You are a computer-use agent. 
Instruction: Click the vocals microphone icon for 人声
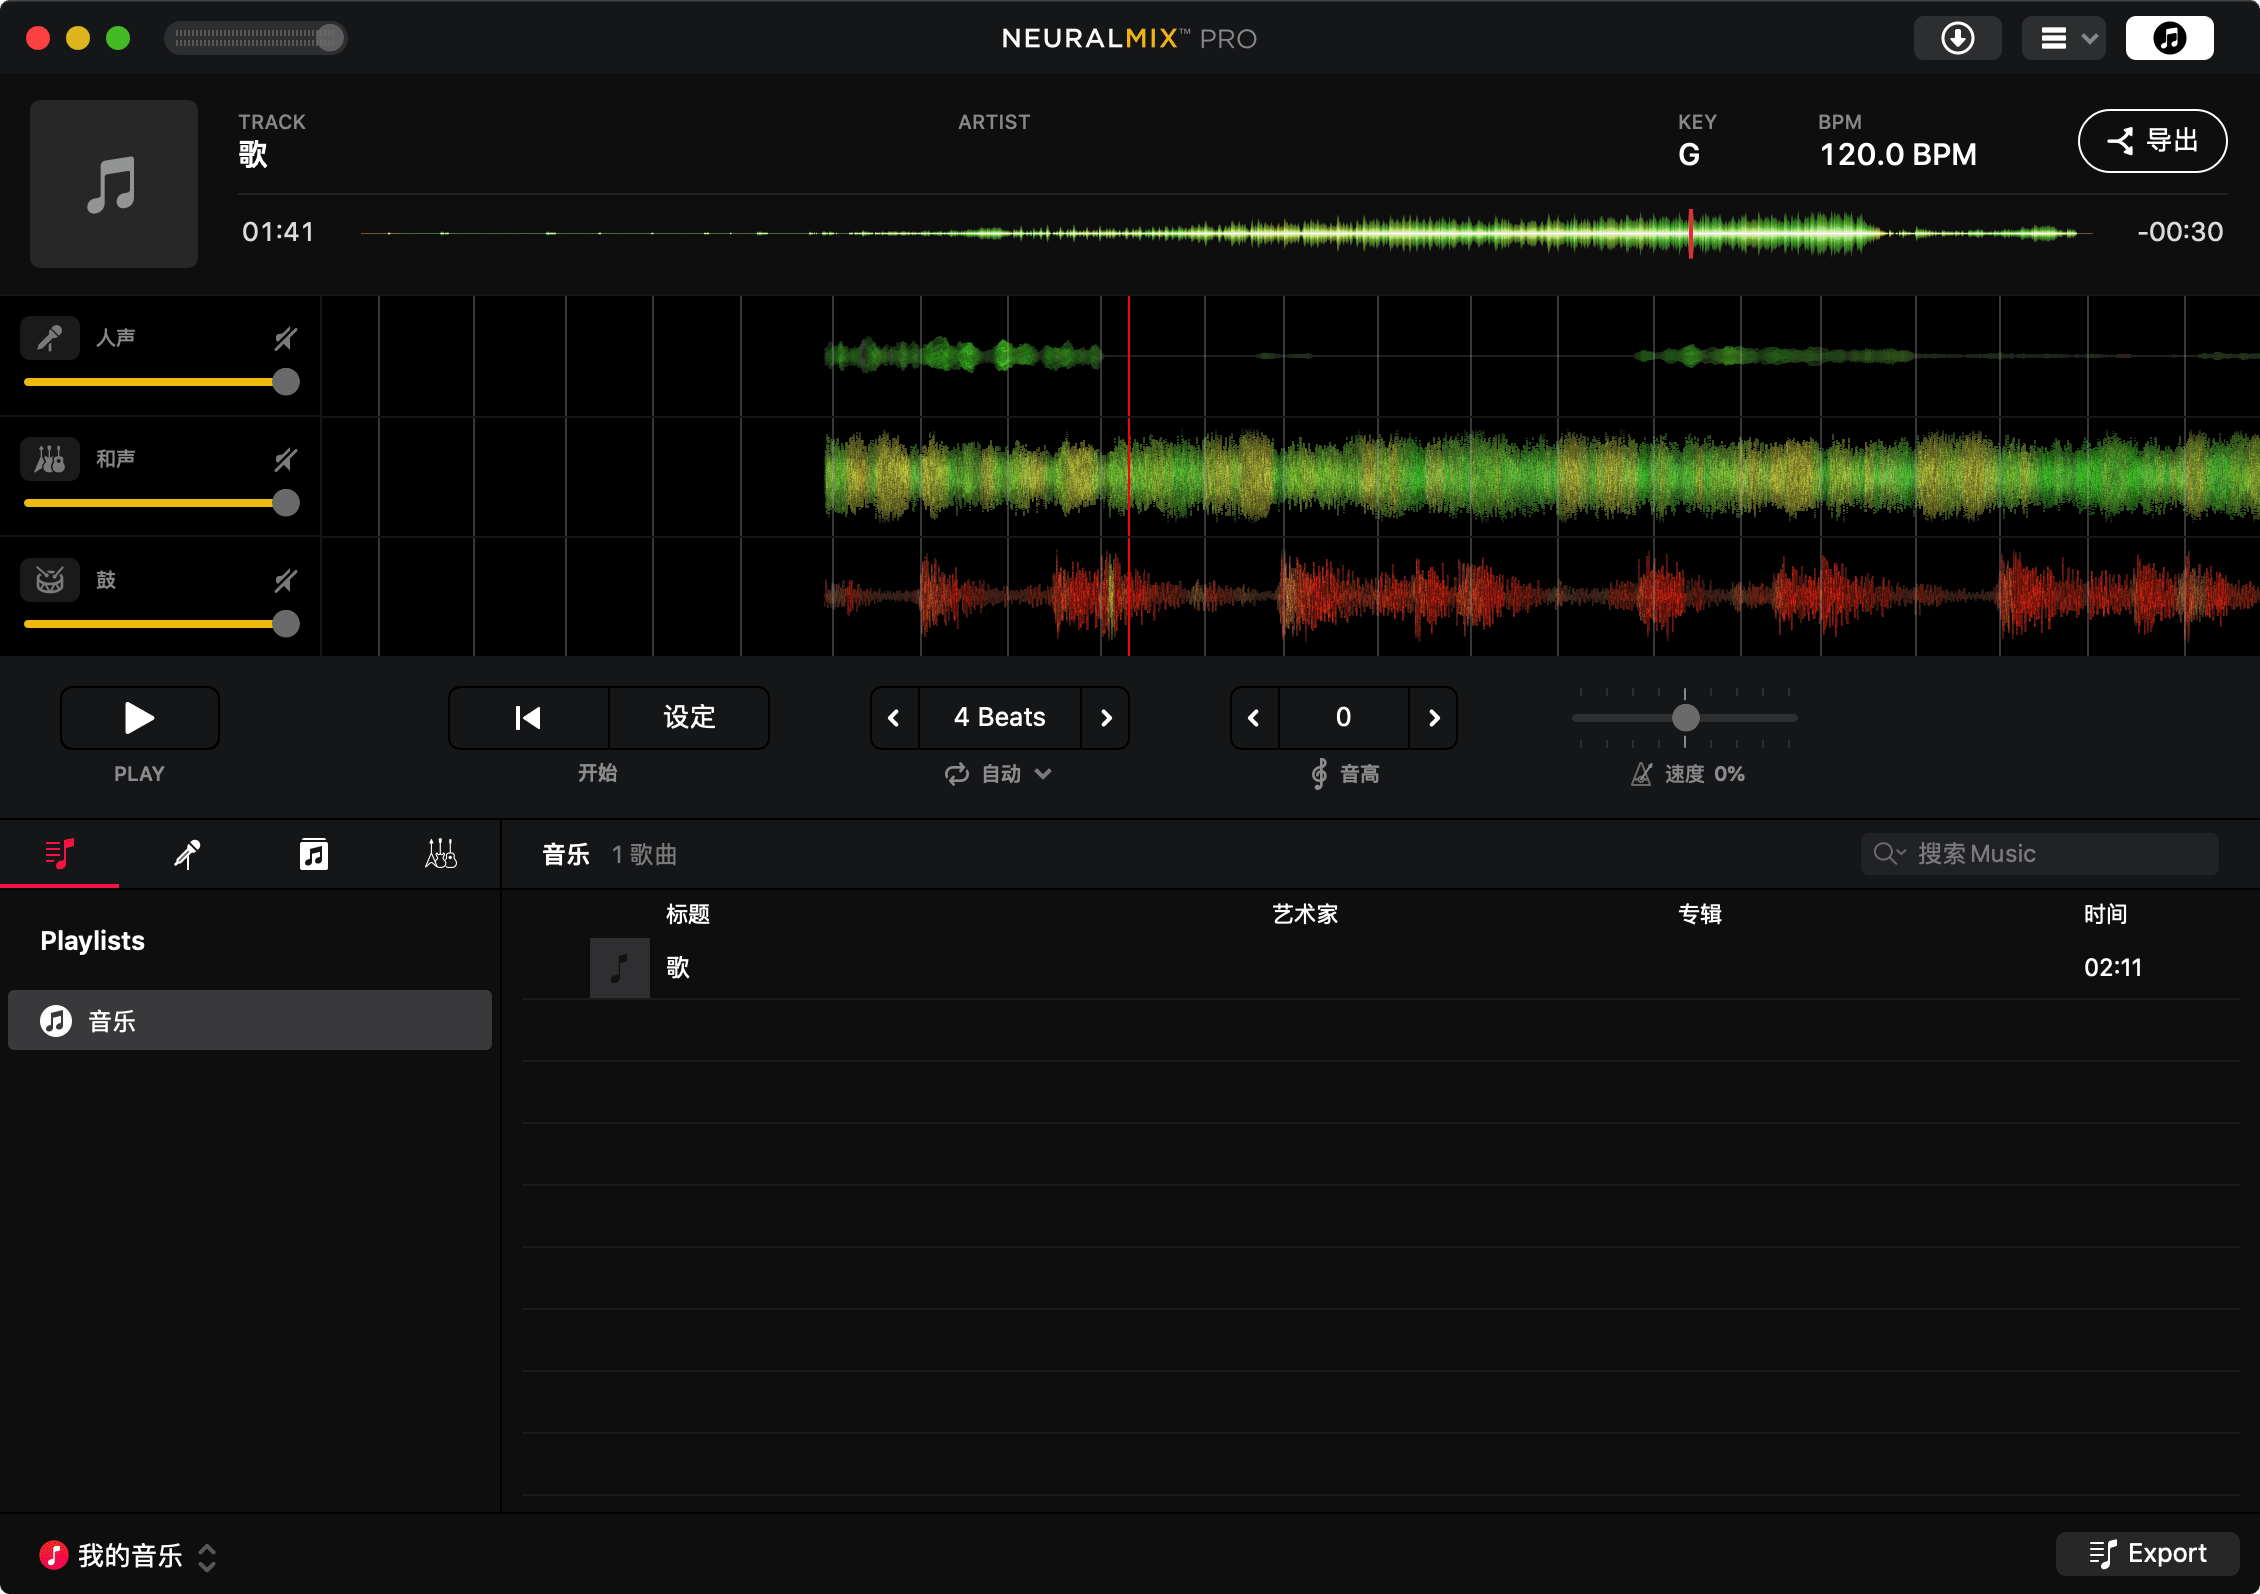tap(50, 338)
